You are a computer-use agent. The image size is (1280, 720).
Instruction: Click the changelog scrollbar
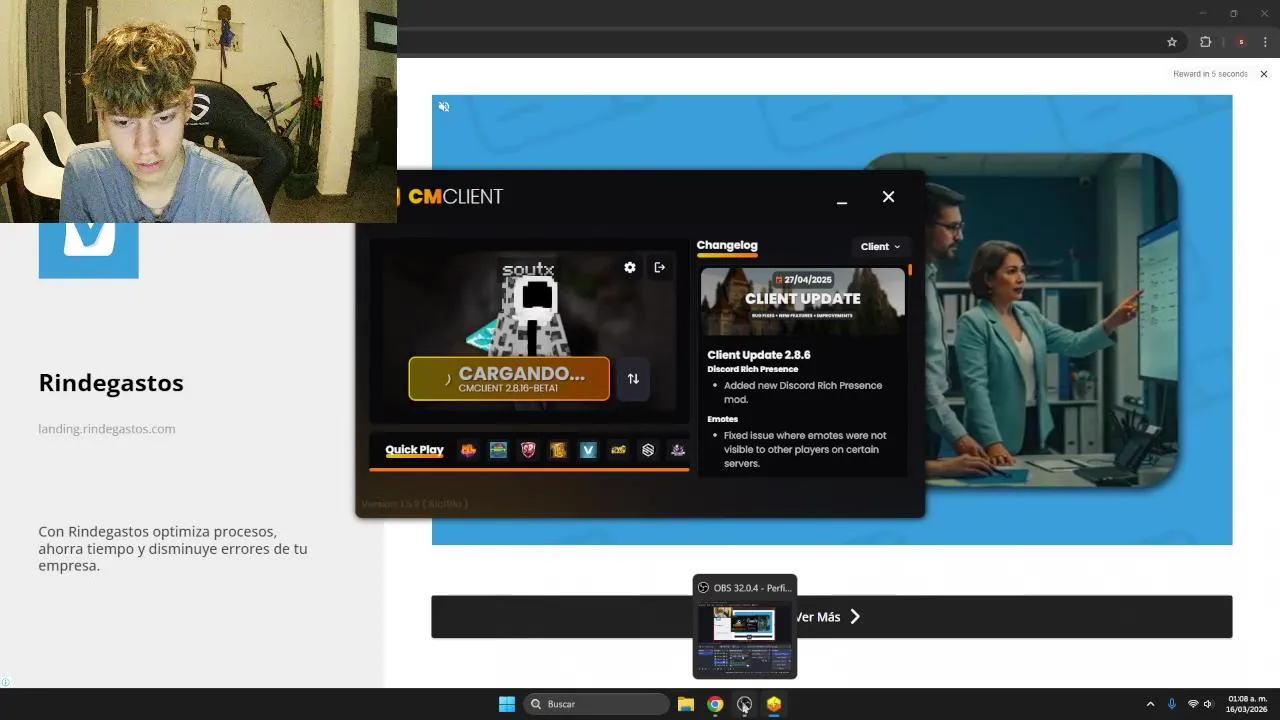click(x=910, y=271)
